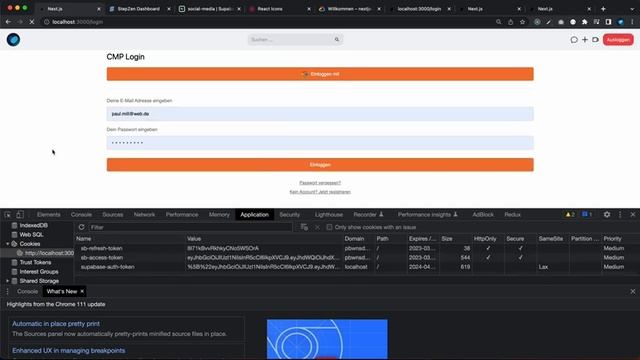
Task: Activate the DevTools inspect element picker
Action: (8, 214)
